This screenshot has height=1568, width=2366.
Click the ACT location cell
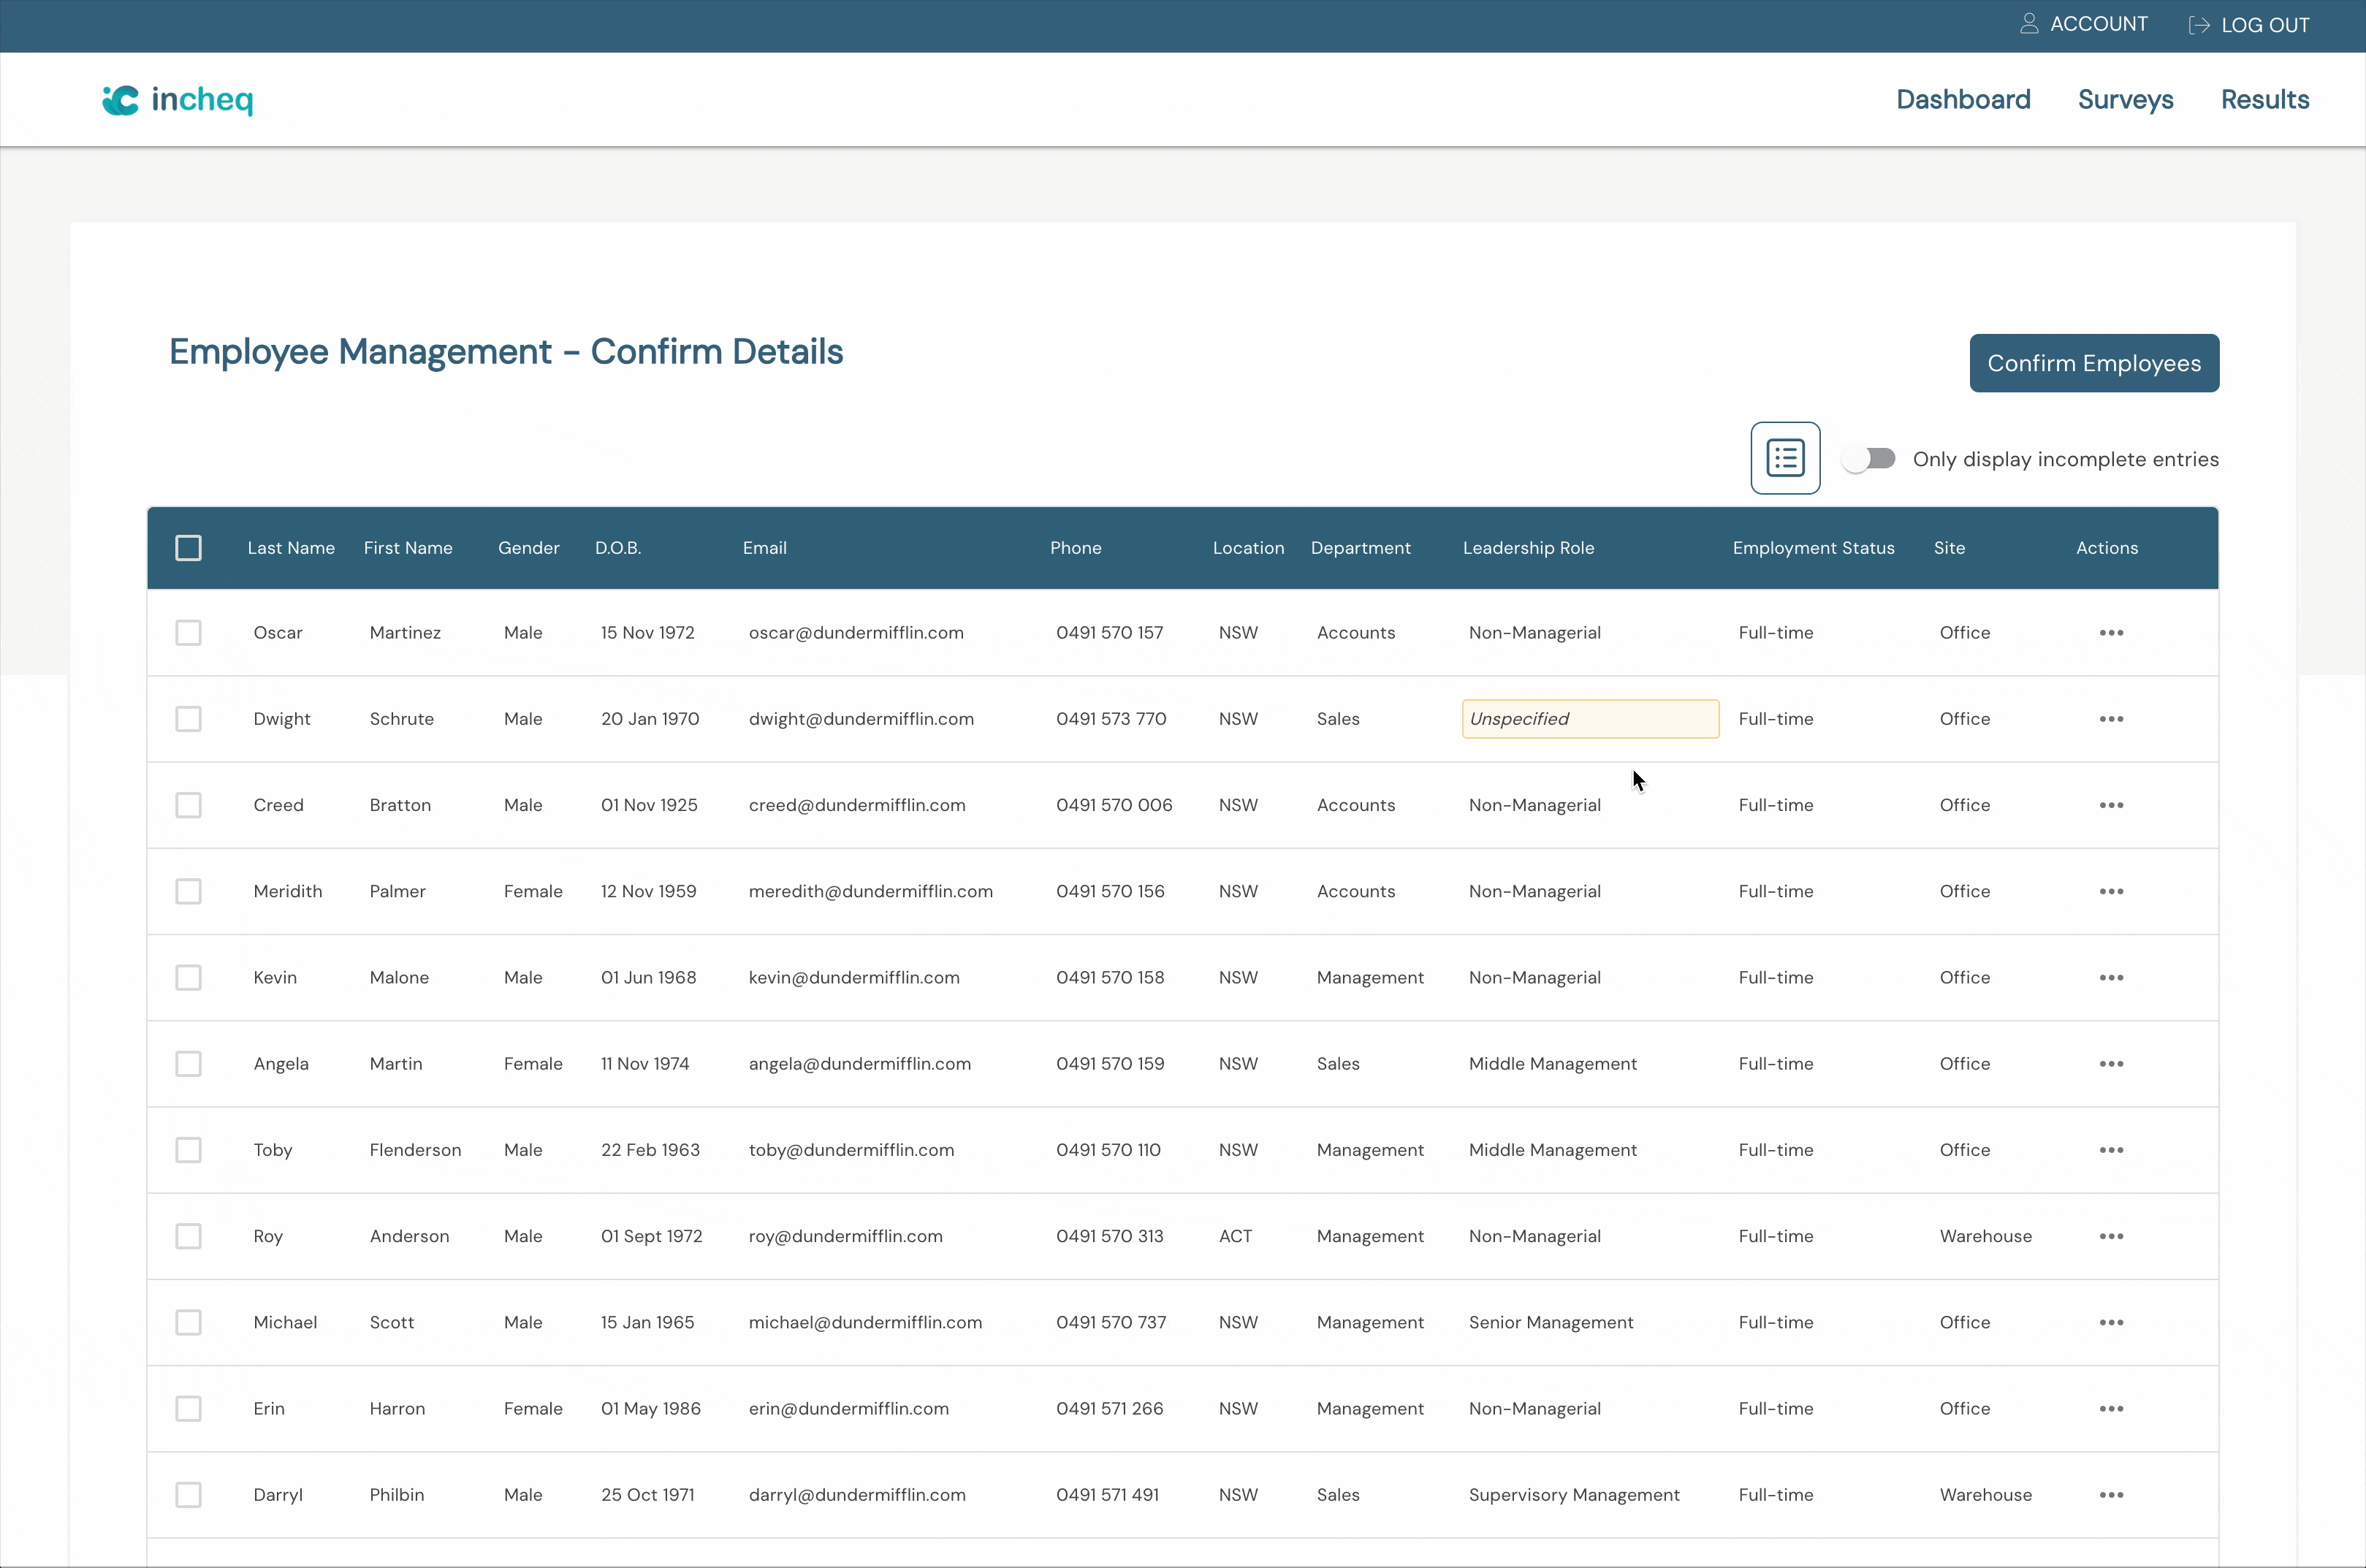click(x=1235, y=1236)
